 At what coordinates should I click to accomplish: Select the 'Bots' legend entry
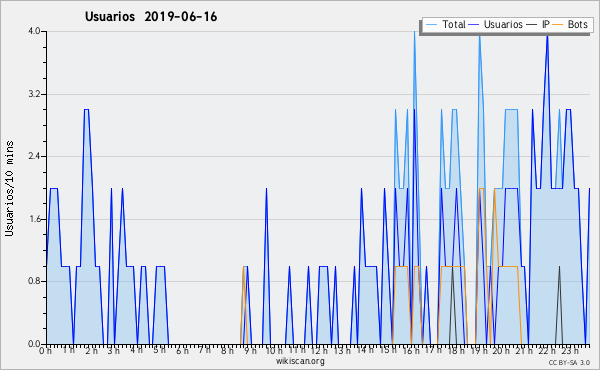click(577, 24)
